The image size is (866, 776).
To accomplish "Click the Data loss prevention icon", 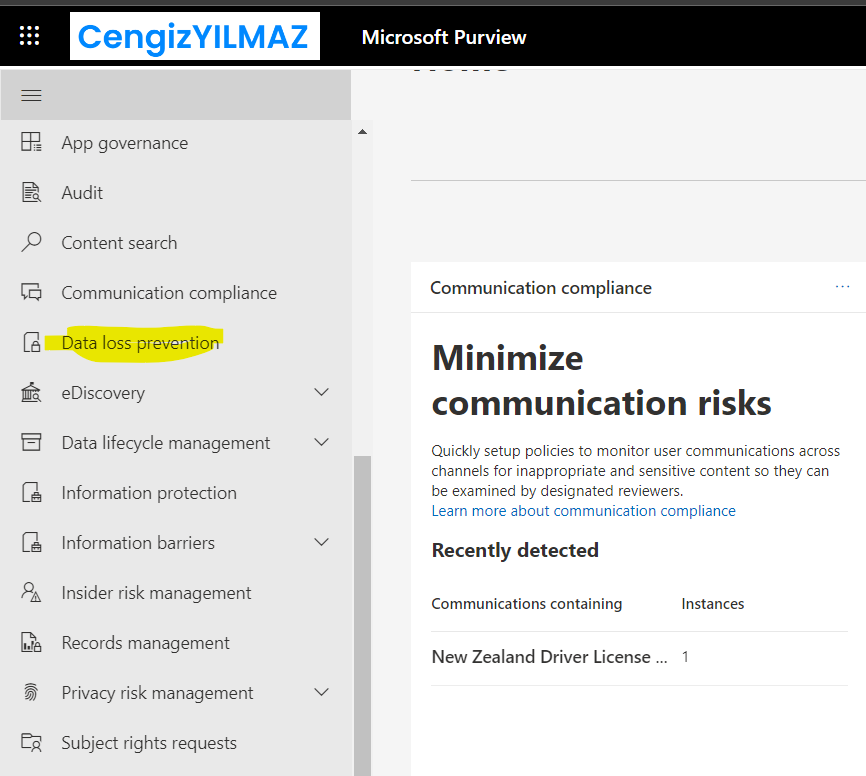I will [32, 343].
